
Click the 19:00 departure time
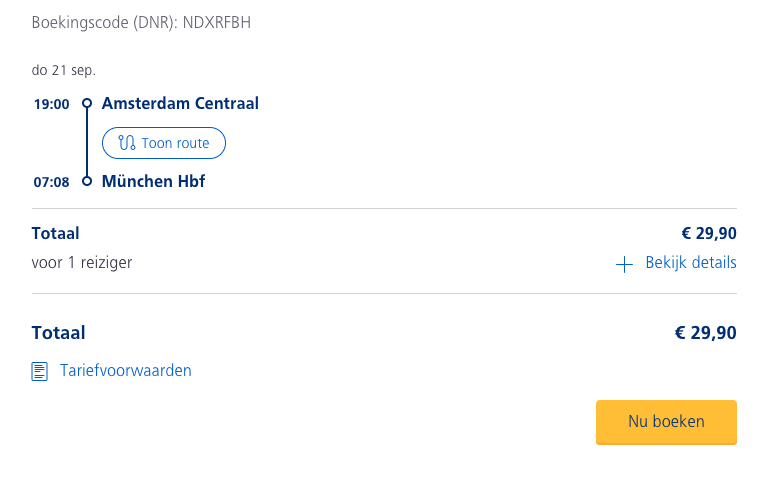[51, 104]
